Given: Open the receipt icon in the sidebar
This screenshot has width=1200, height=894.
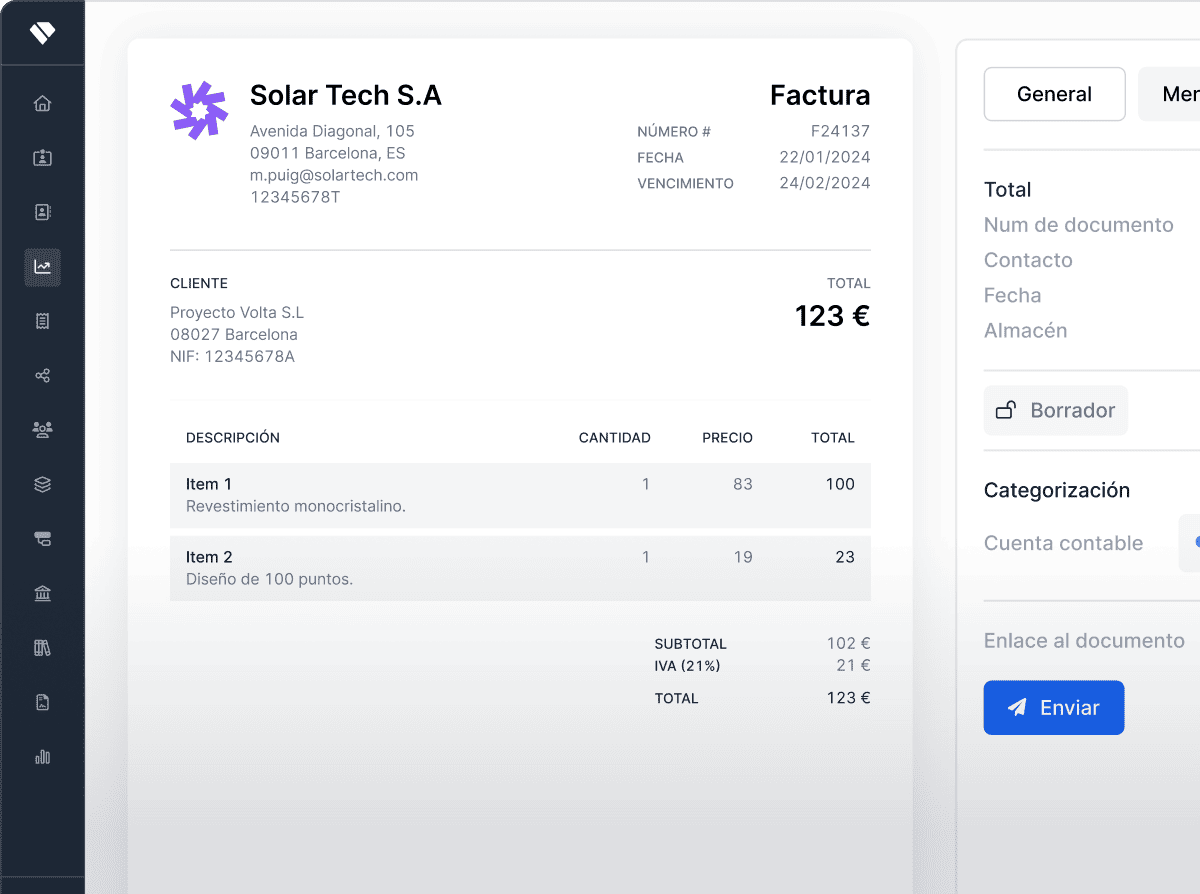Looking at the screenshot, I should click(42, 321).
